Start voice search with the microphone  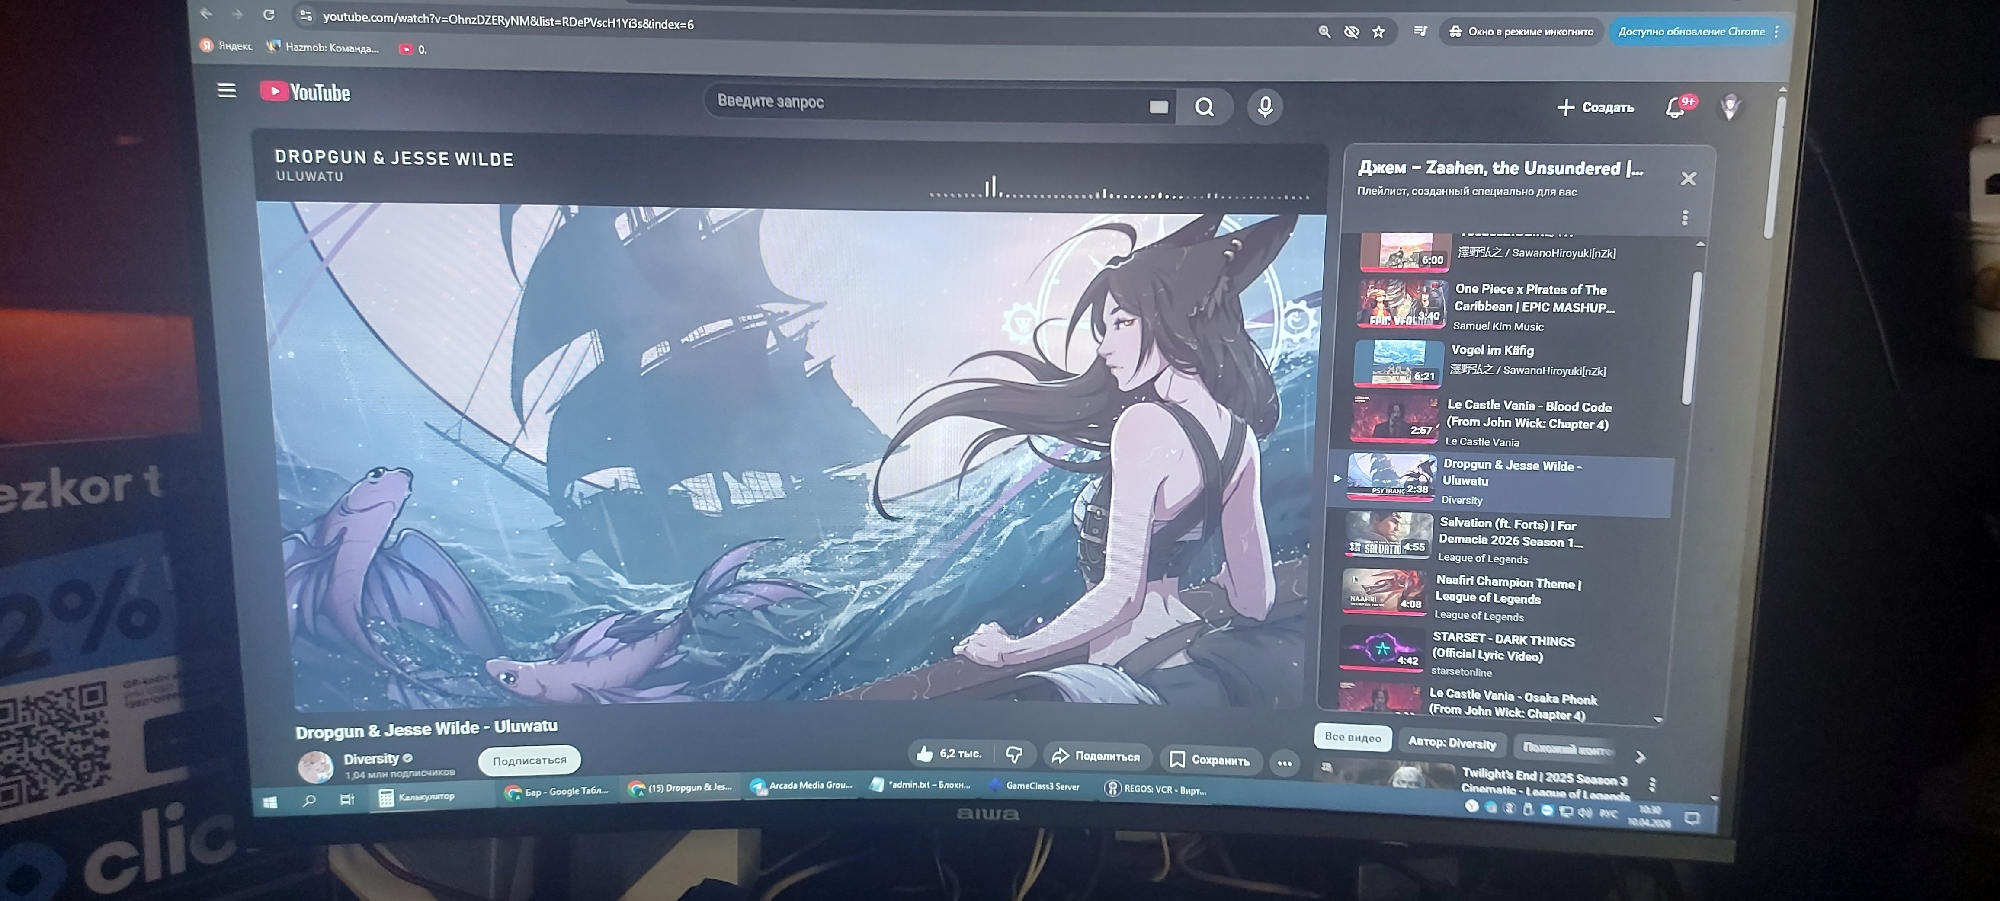(1265, 107)
